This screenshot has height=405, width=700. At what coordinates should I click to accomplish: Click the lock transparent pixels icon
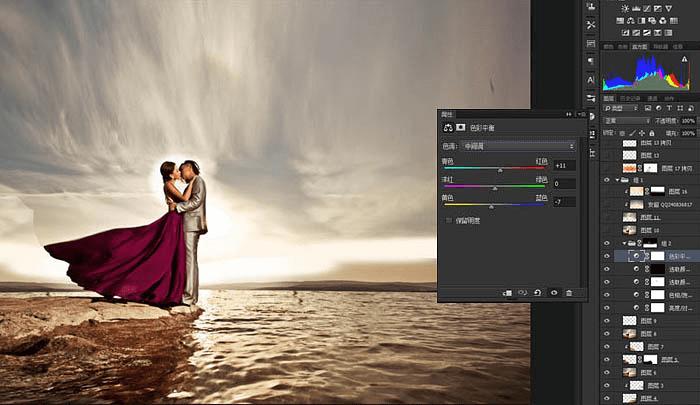coord(622,133)
